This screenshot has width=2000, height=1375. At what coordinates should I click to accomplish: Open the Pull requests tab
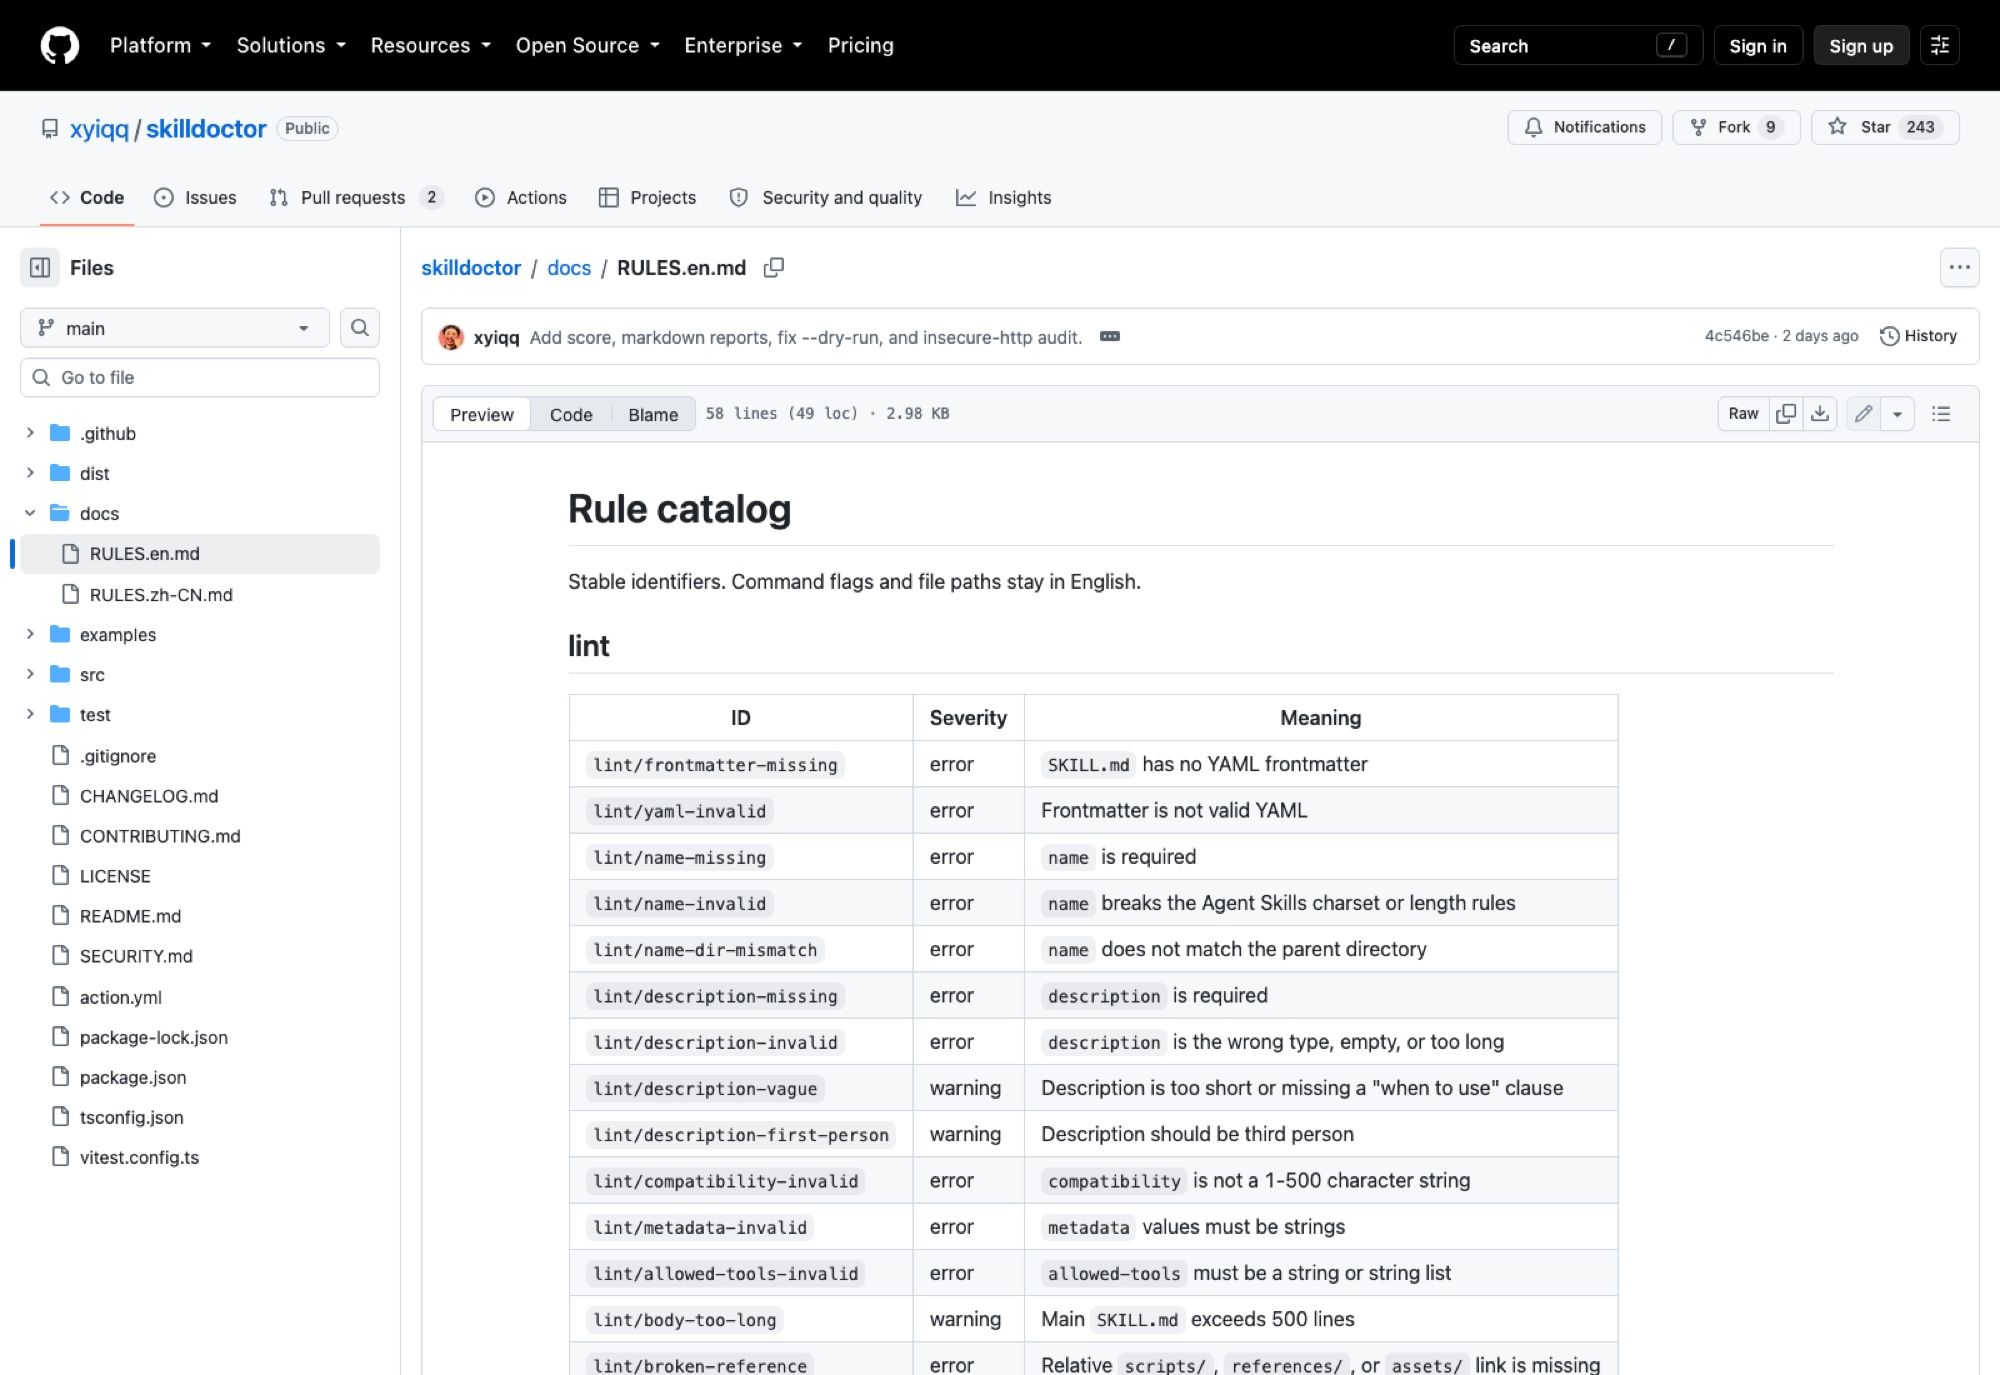355,198
